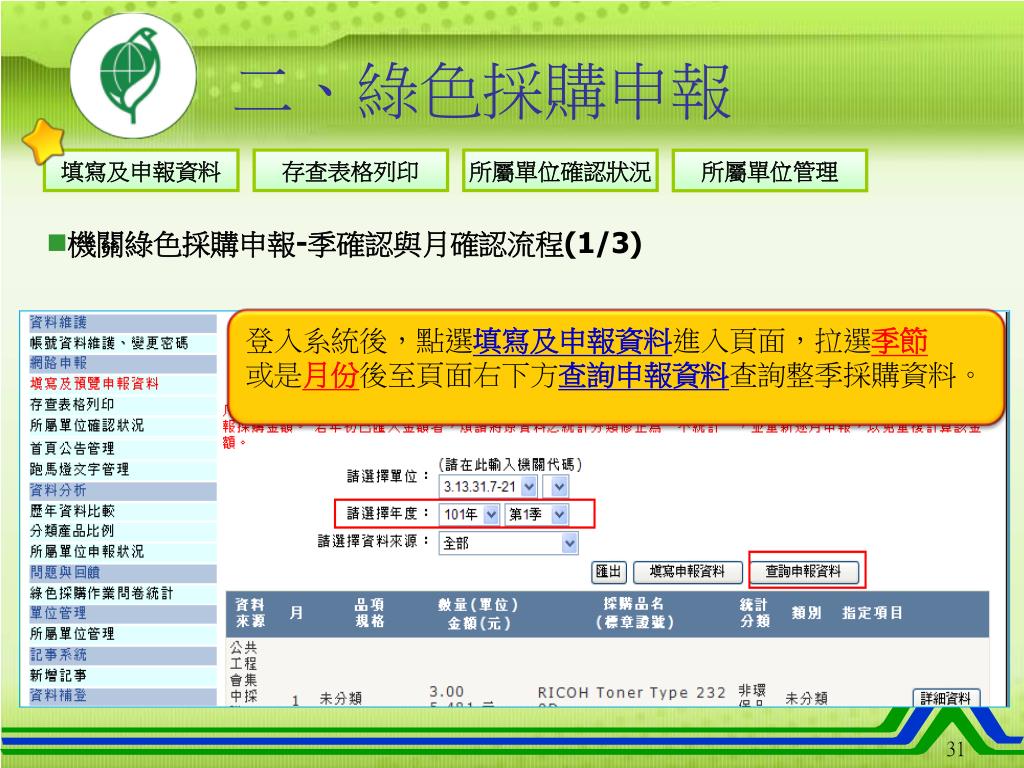Viewport: 1024px width, 768px height.
Task: Click the 指定項目 column header
Action: (872, 613)
